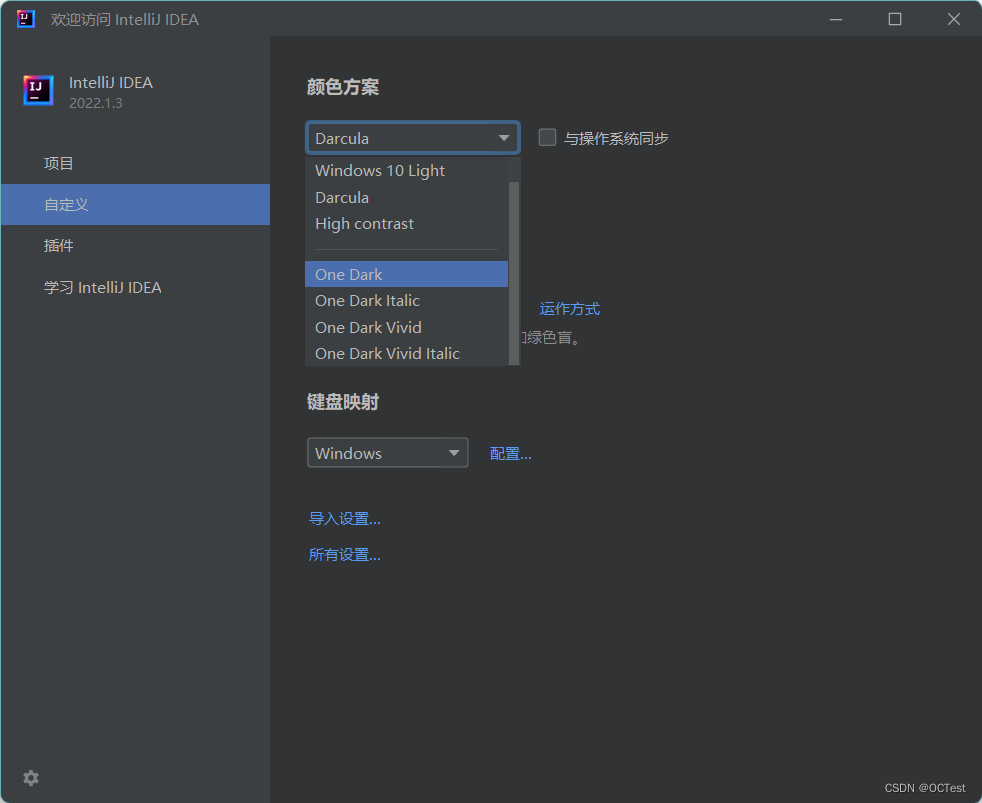The image size is (982, 803).
Task: Pick the One Dark theme
Action: pyautogui.click(x=406, y=274)
